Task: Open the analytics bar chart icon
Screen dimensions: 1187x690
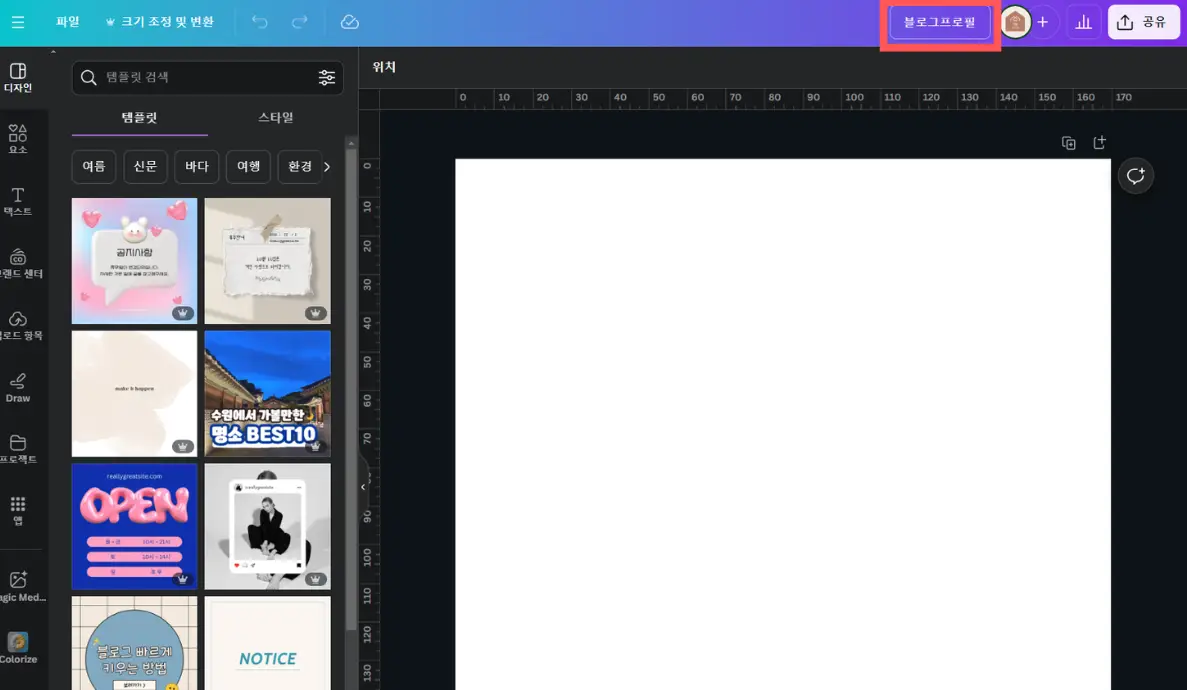Action: click(1083, 22)
